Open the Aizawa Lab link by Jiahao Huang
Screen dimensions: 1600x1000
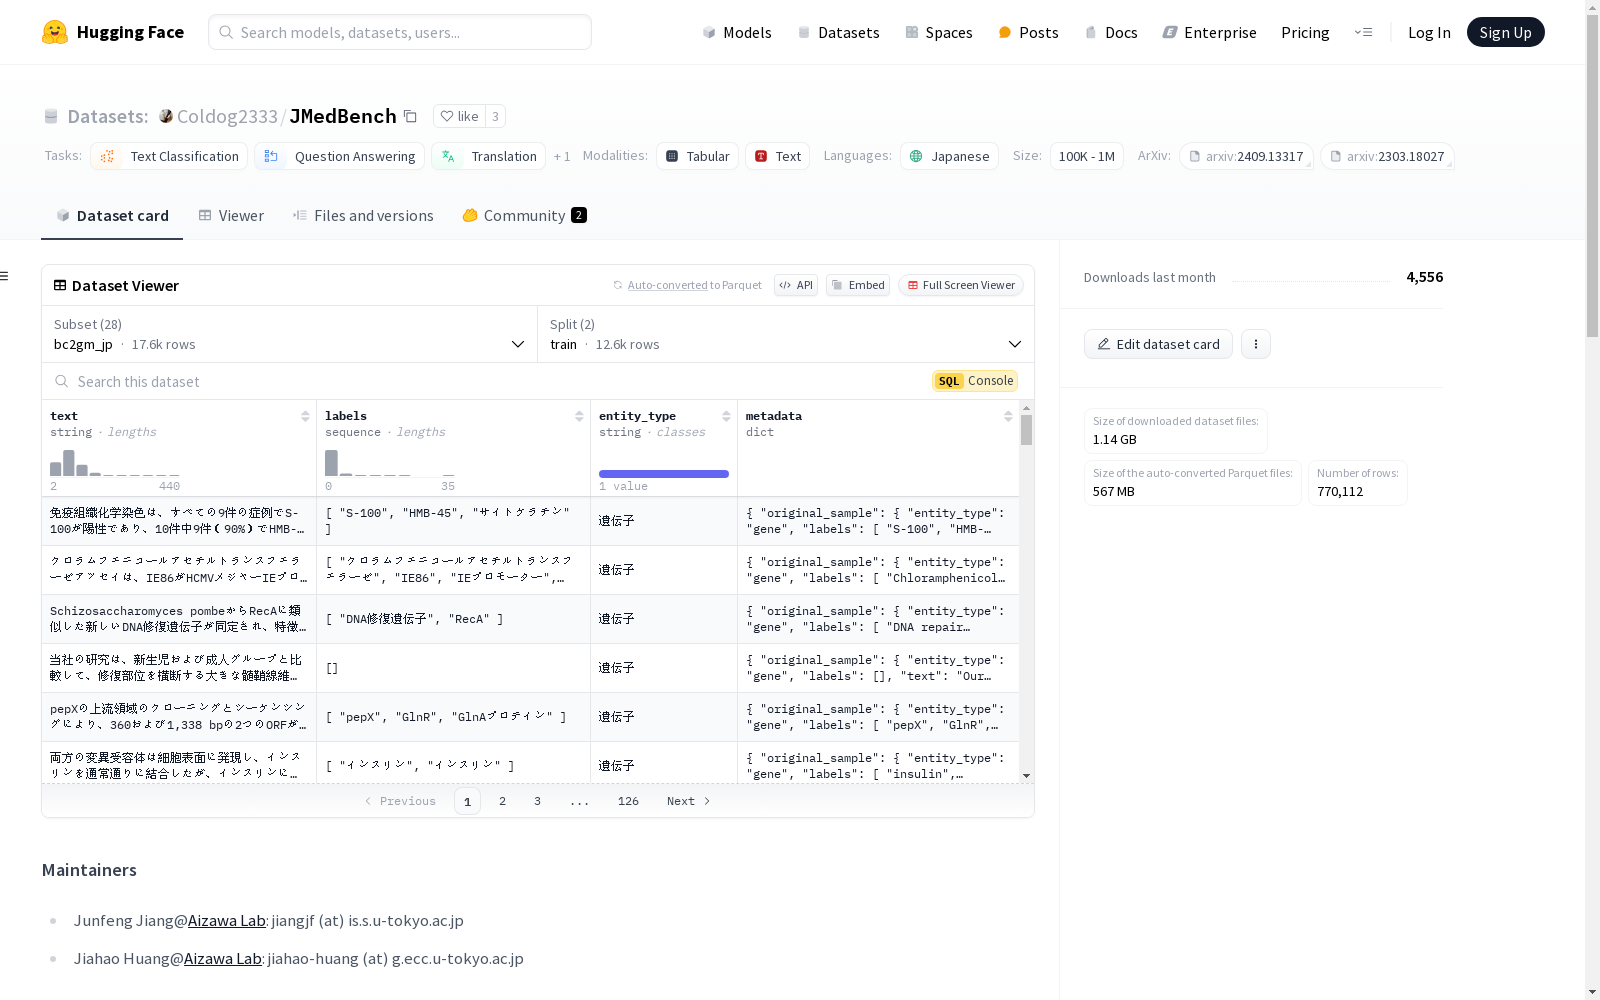point(223,958)
